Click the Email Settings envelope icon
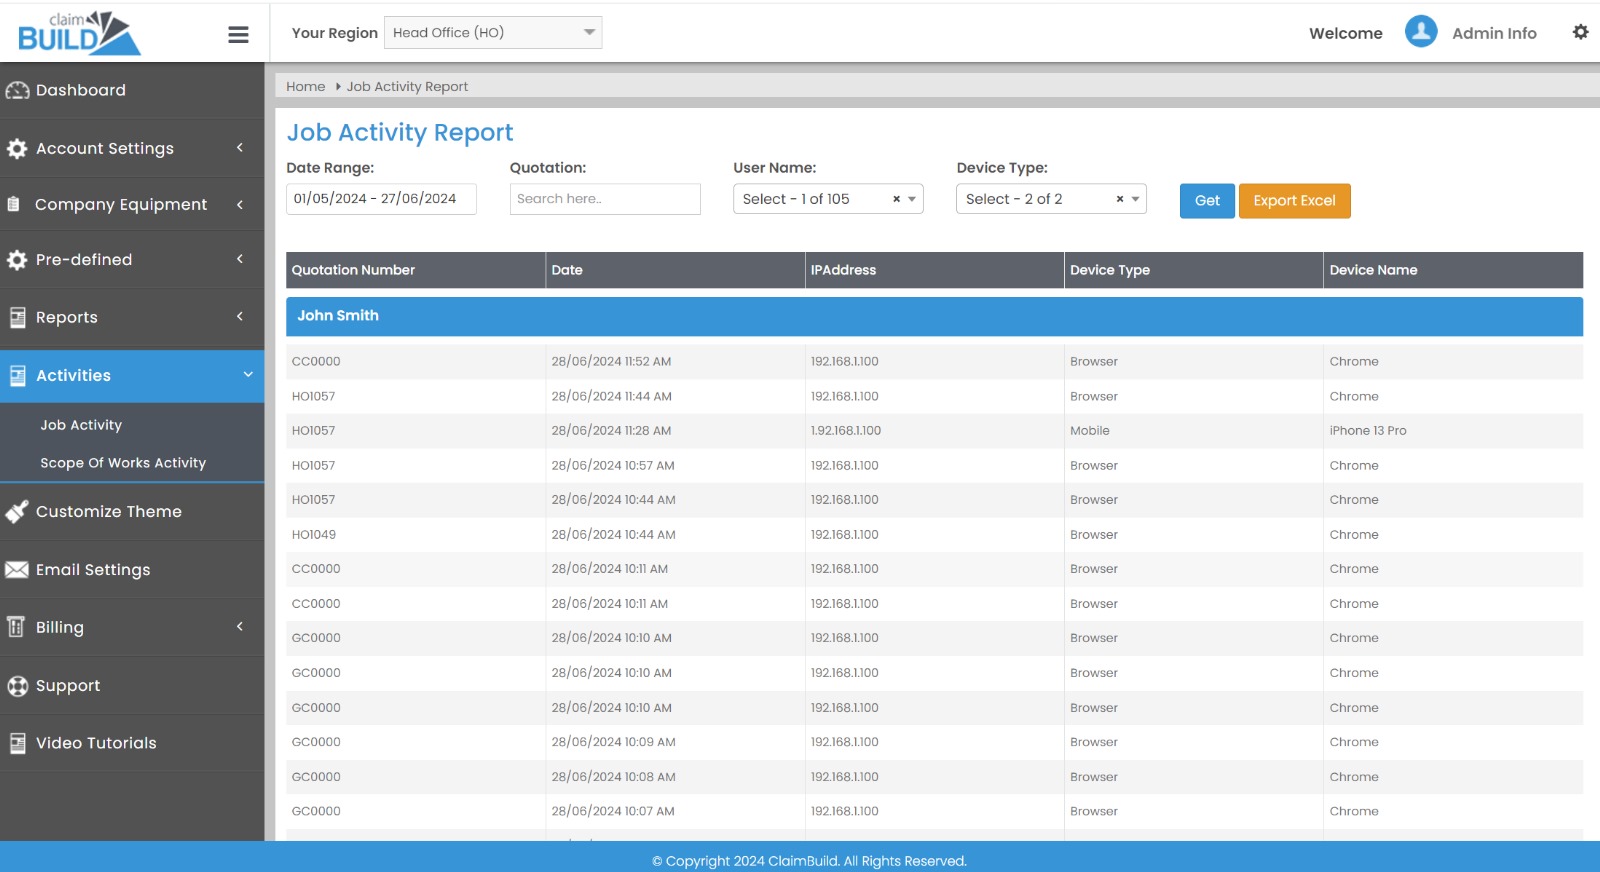This screenshot has width=1600, height=872. 17,570
